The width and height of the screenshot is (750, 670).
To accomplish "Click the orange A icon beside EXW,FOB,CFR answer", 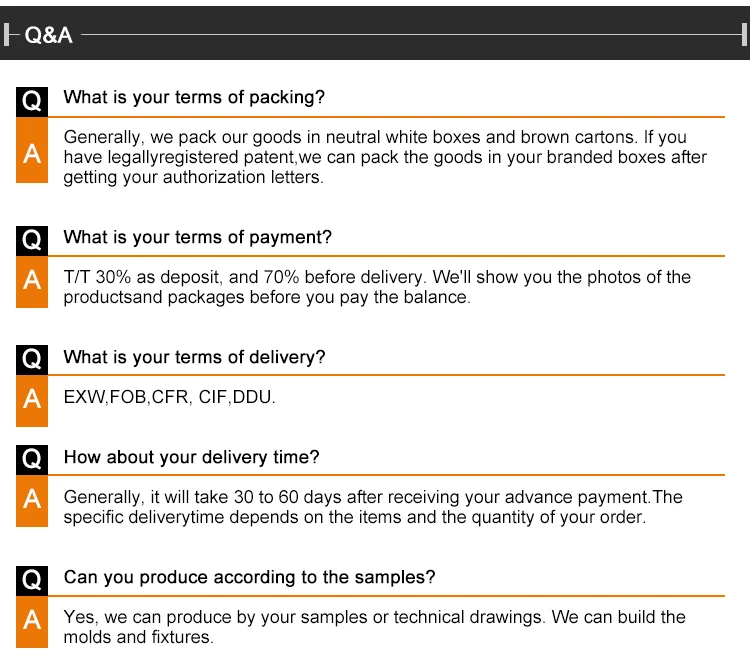I will point(32,399).
